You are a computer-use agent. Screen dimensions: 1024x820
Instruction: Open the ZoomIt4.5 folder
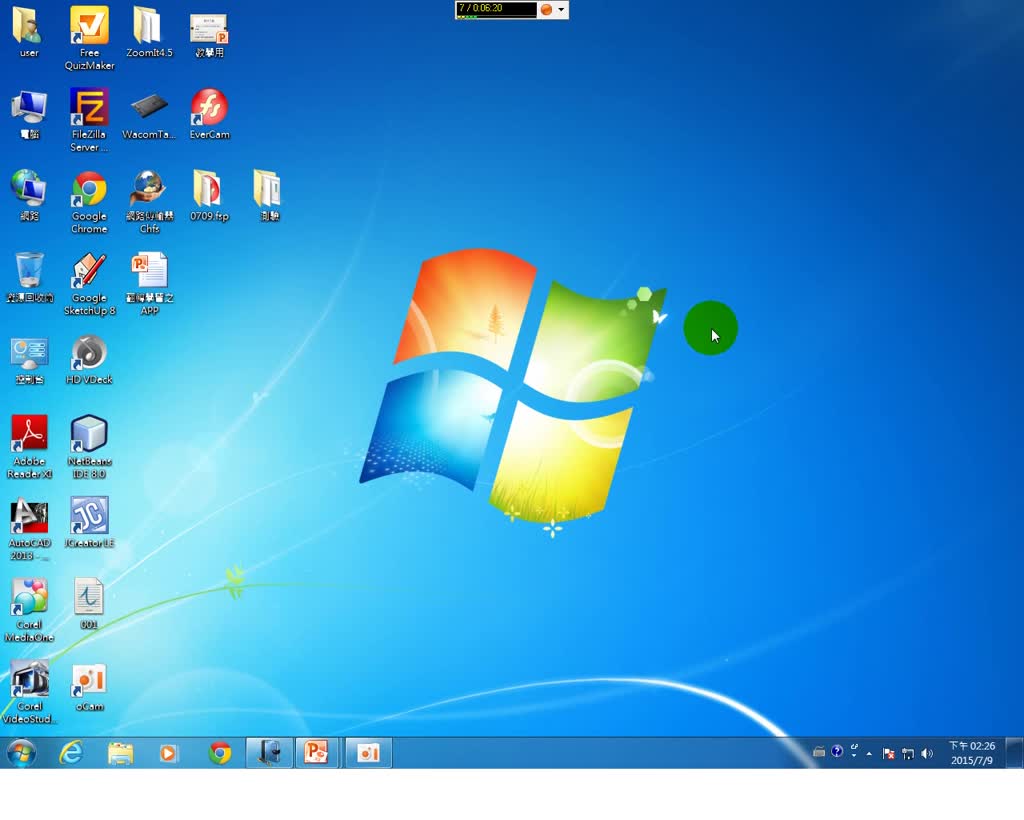pos(149,33)
